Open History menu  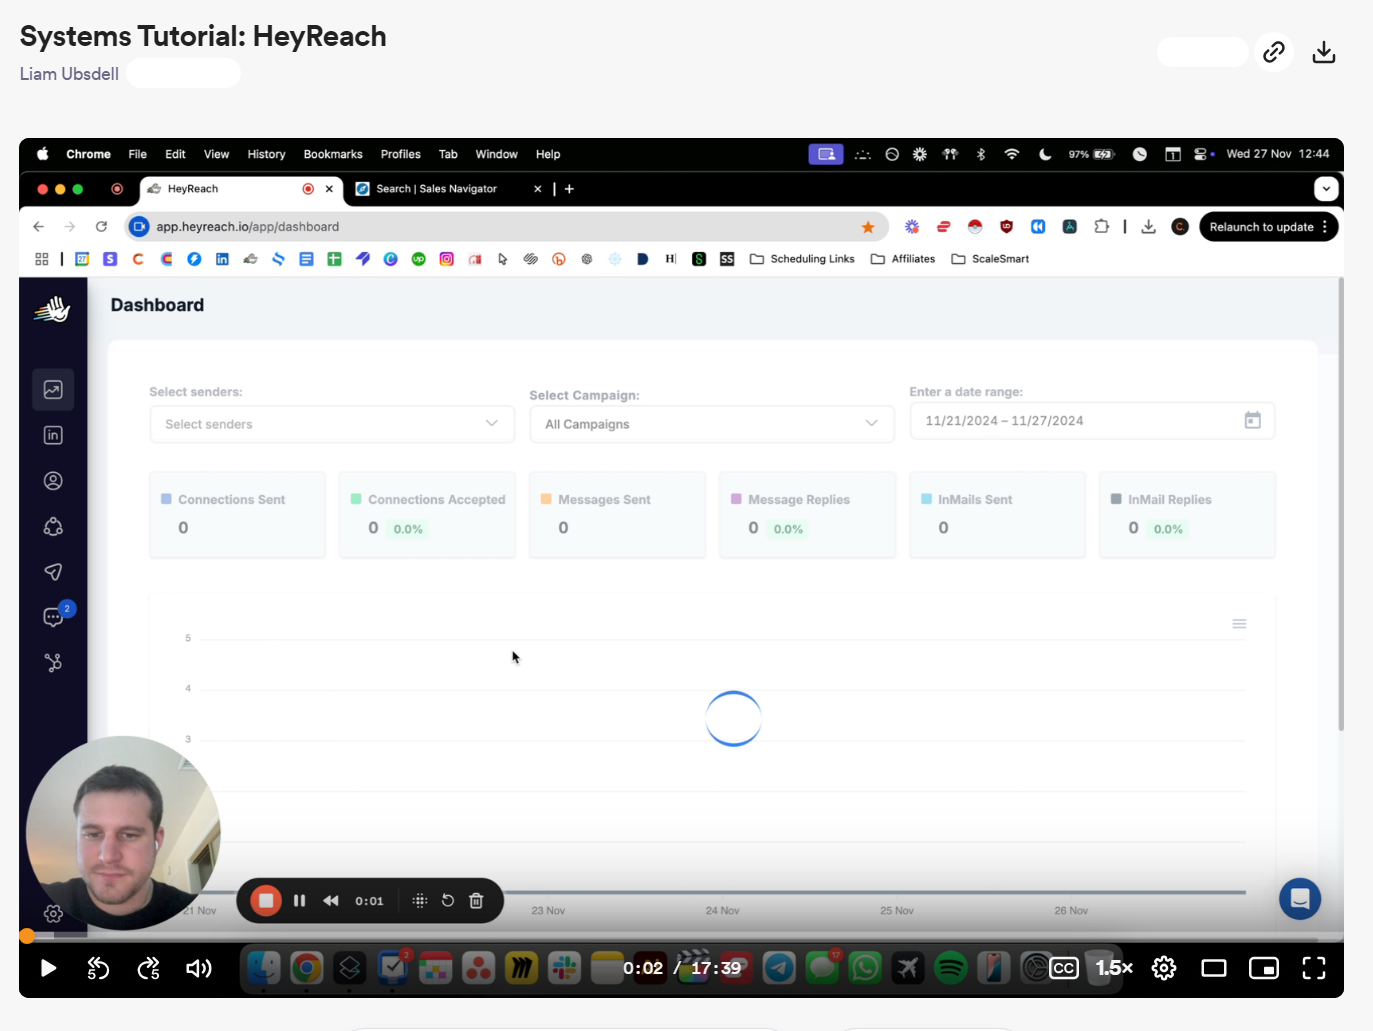point(266,154)
